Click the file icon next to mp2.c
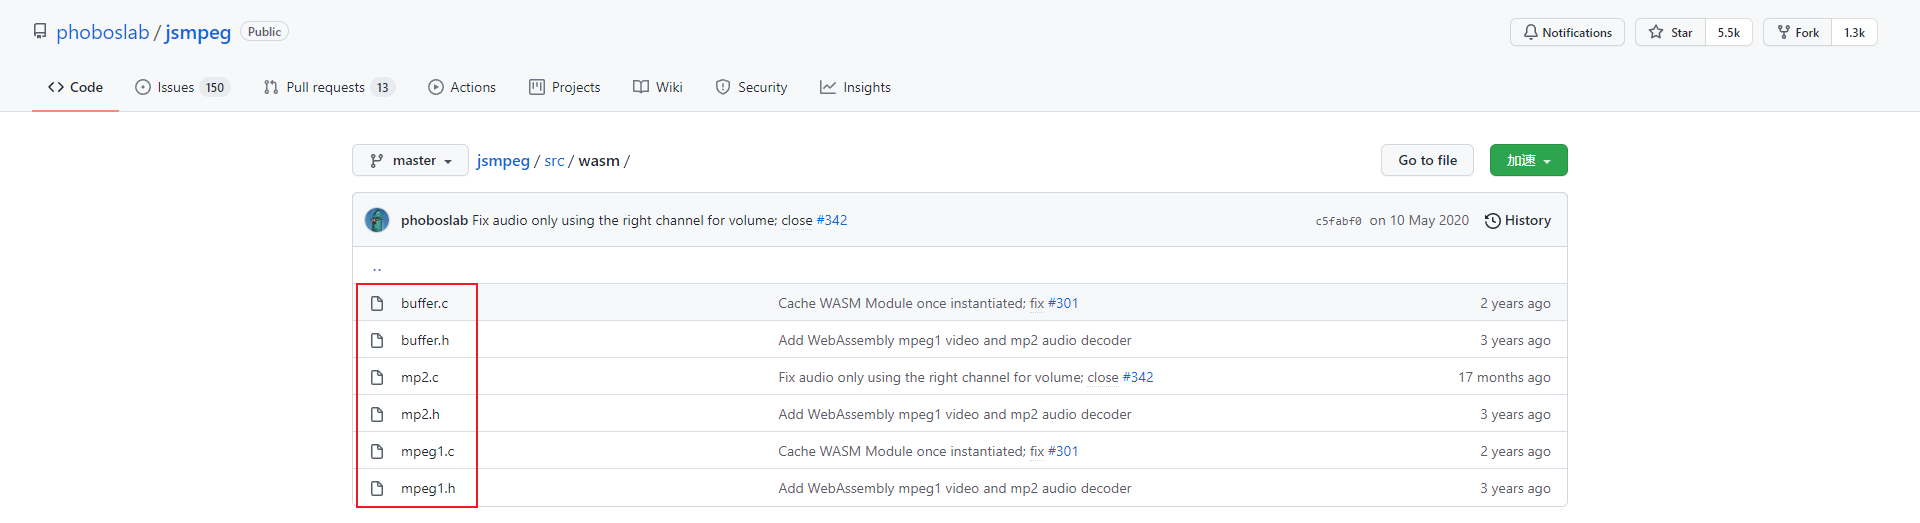Viewport: 1920px width, 523px height. click(377, 377)
